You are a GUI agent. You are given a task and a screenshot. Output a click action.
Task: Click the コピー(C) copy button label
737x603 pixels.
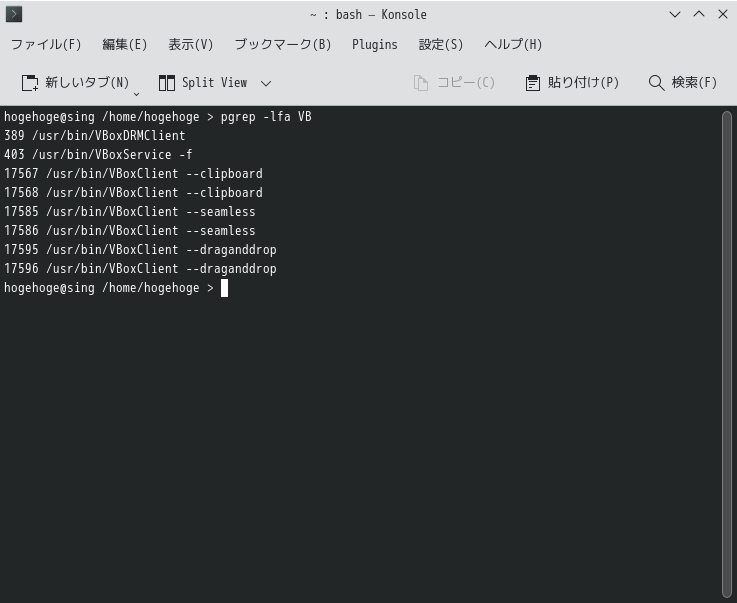click(x=466, y=82)
